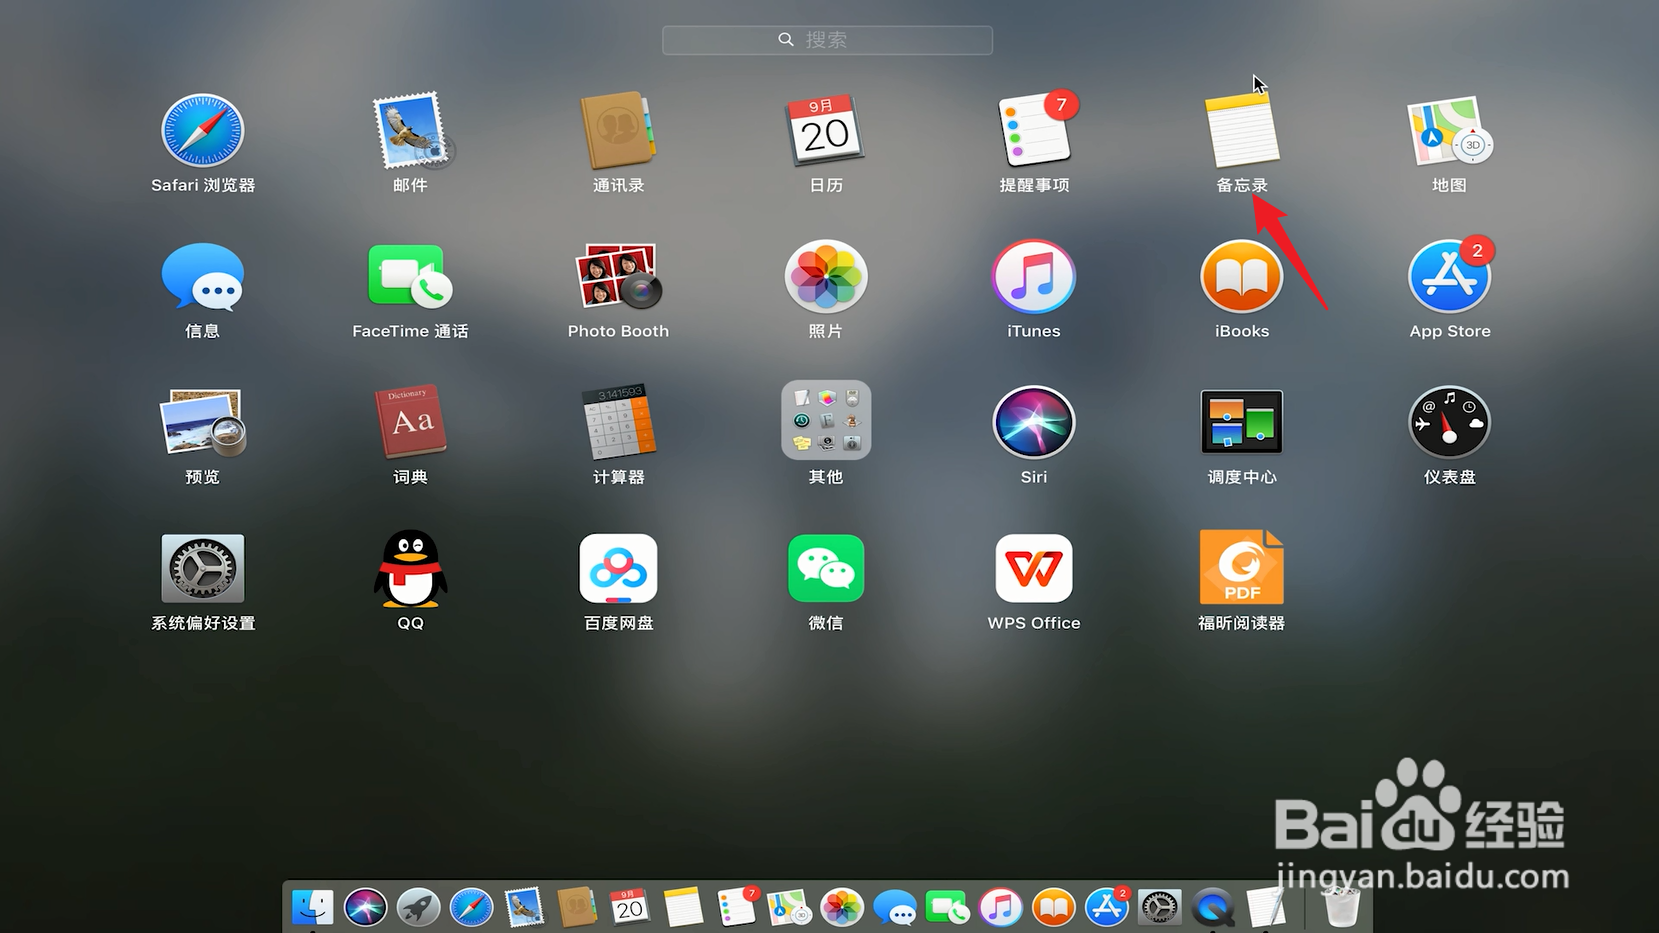This screenshot has width=1659, height=933.
Task: Open Safari 浏览器 from the Launchpad grid
Action: coord(203,131)
